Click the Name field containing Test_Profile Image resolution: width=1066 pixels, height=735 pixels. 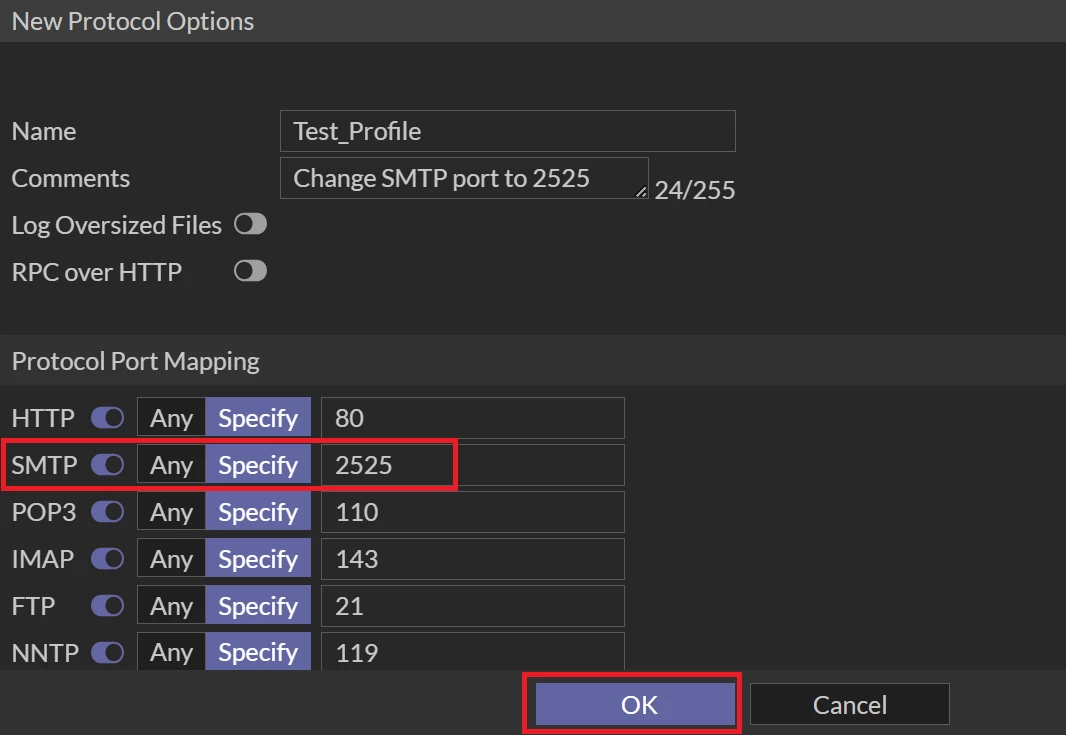(507, 131)
